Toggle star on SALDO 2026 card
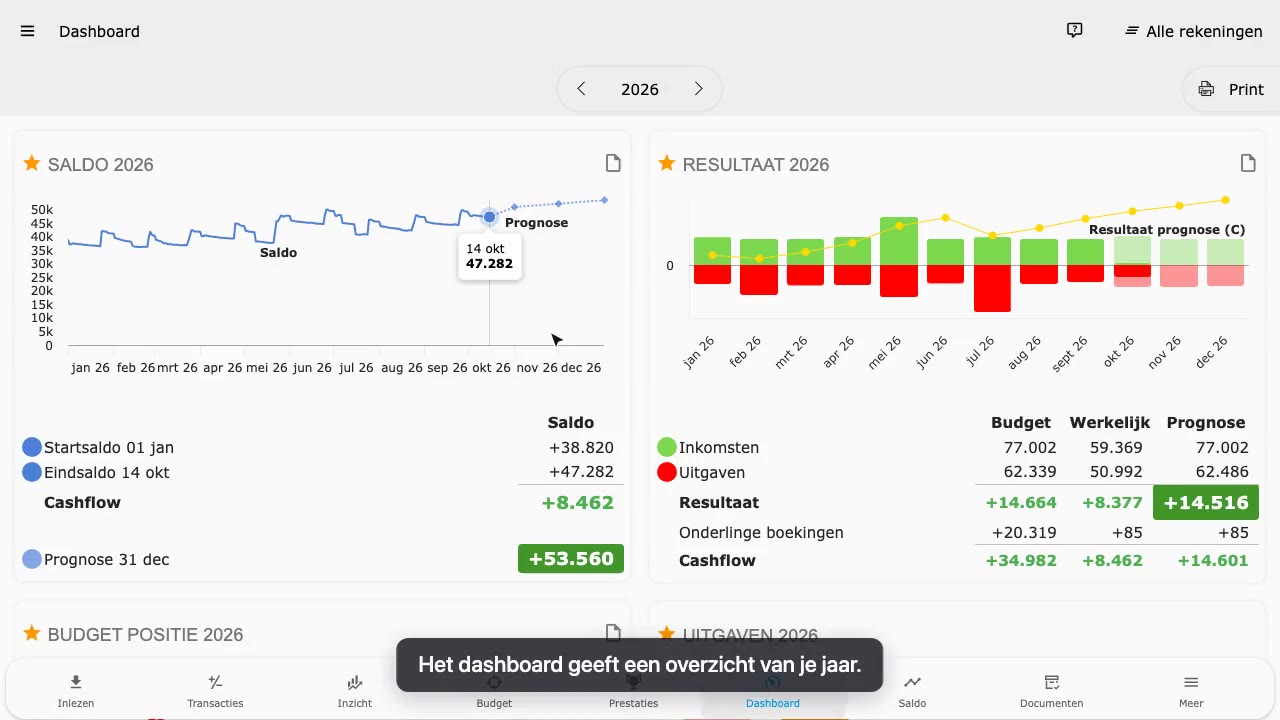The image size is (1280, 720). click(32, 163)
